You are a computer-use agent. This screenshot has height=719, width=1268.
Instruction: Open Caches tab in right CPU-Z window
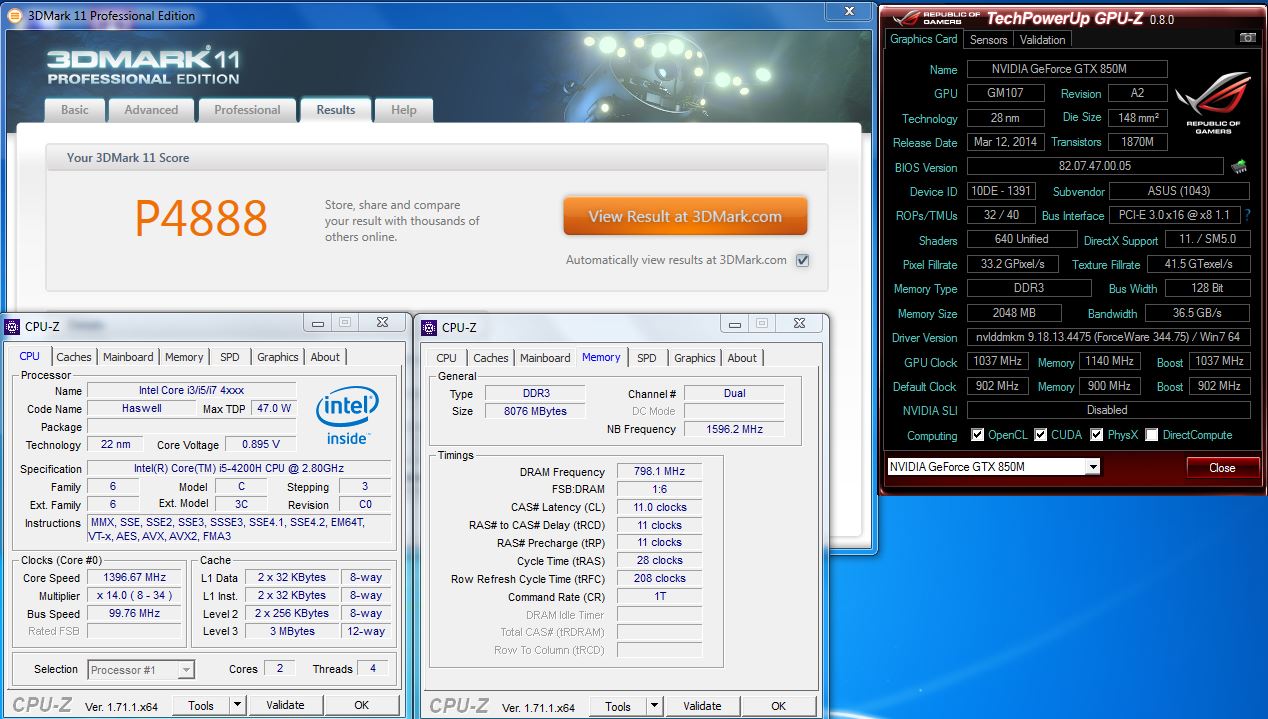(x=491, y=358)
